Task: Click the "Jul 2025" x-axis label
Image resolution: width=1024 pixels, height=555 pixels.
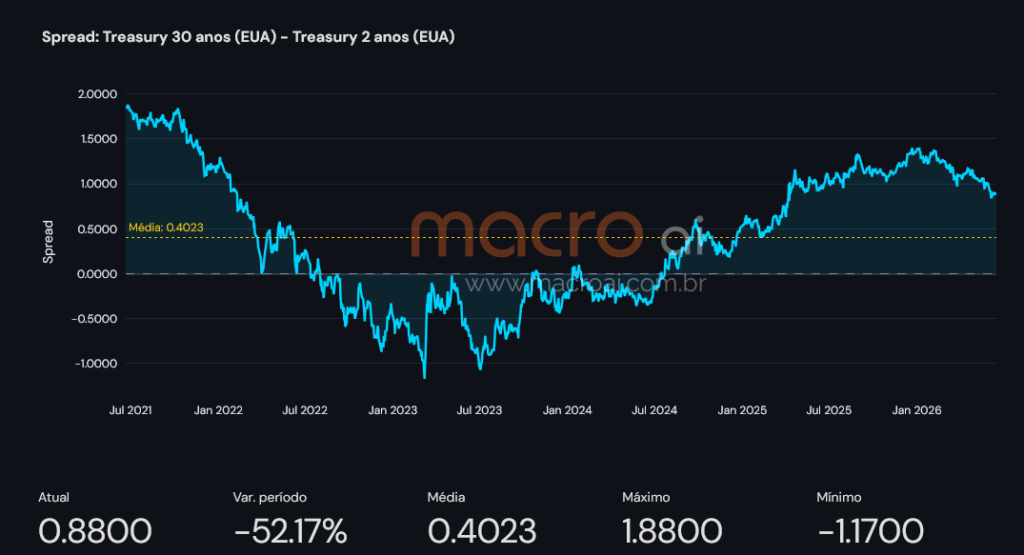Action: [829, 410]
